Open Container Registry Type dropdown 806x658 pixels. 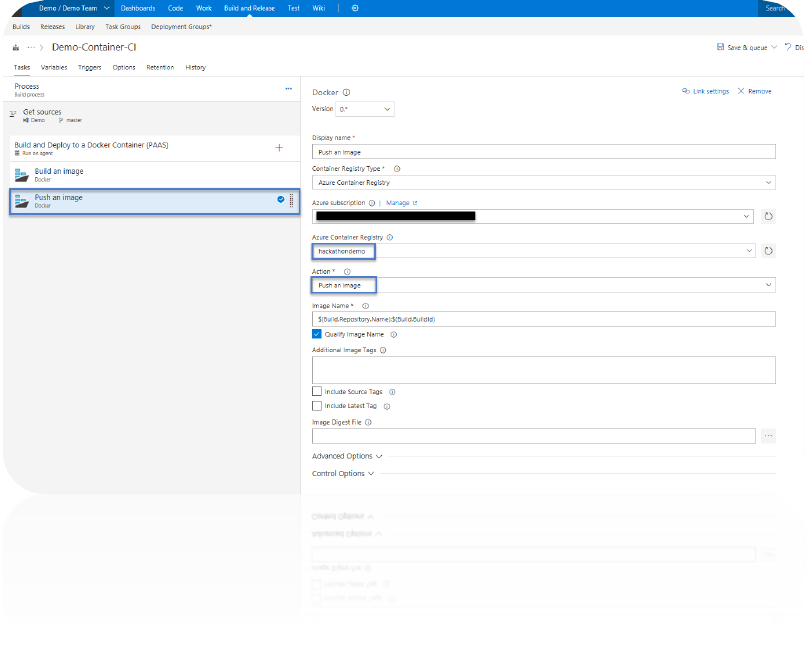[544, 182]
